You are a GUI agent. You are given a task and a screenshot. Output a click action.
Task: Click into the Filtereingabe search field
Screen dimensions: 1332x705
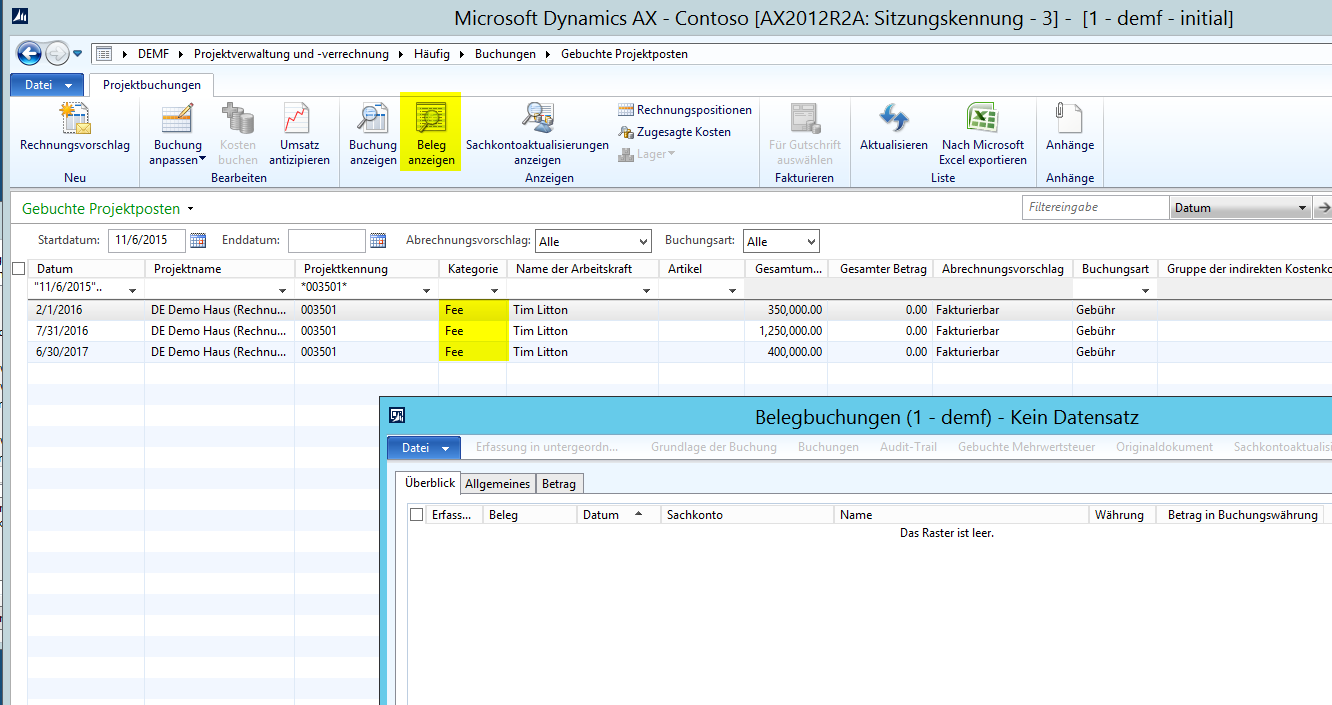(1094, 208)
